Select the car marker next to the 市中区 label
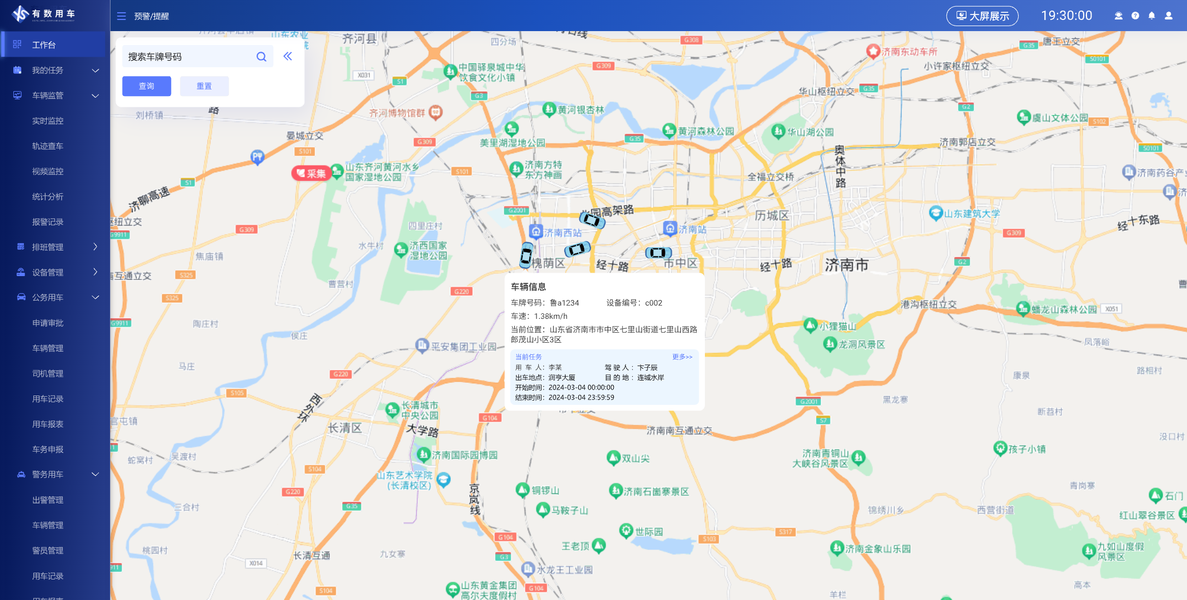Screen dimensions: 1187x600 659,253
